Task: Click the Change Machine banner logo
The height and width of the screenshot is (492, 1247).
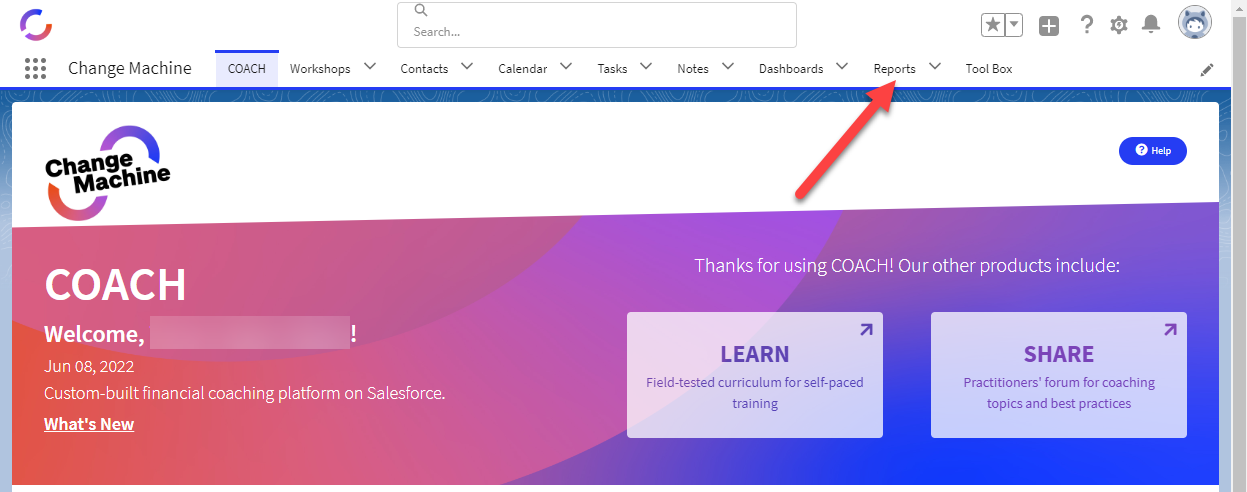Action: [x=107, y=172]
